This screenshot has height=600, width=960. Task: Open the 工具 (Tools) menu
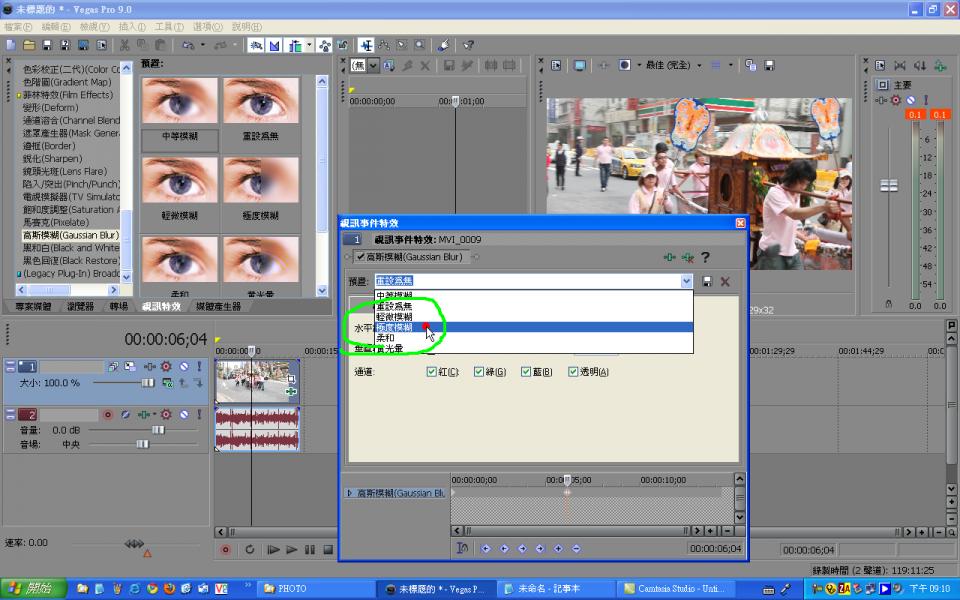click(x=168, y=27)
